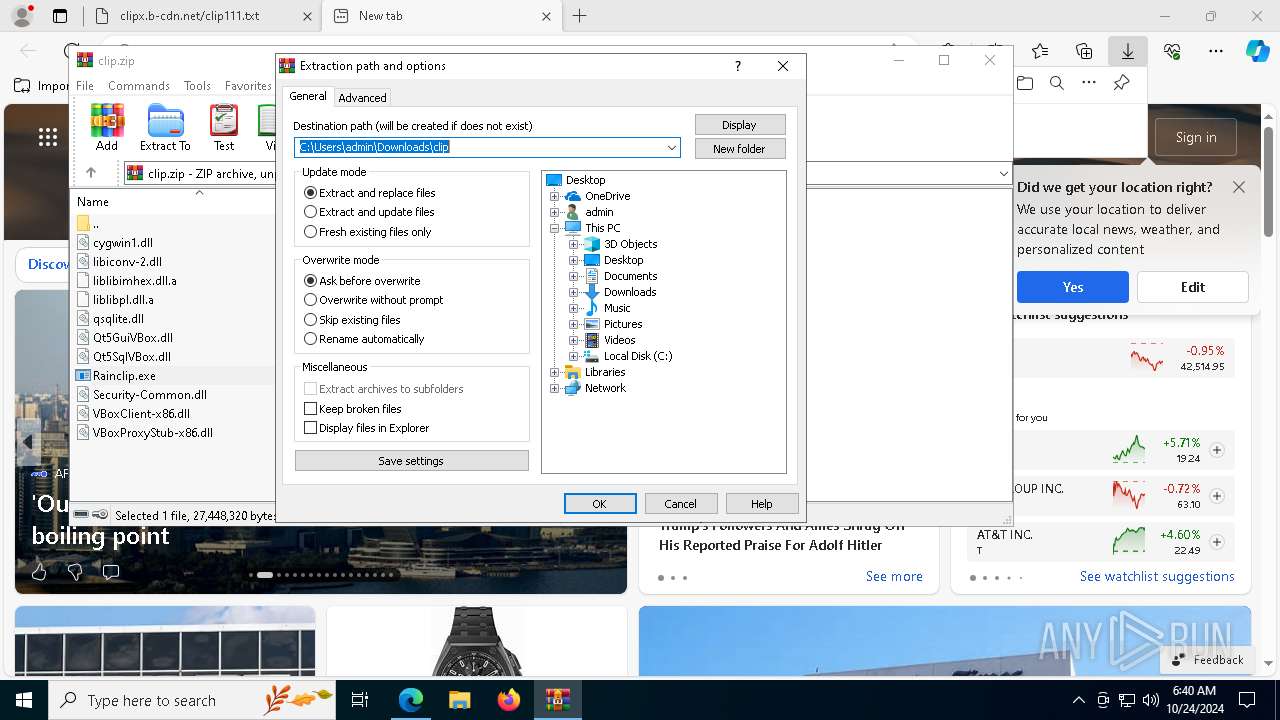Click the taskbar search box

click(x=192, y=700)
